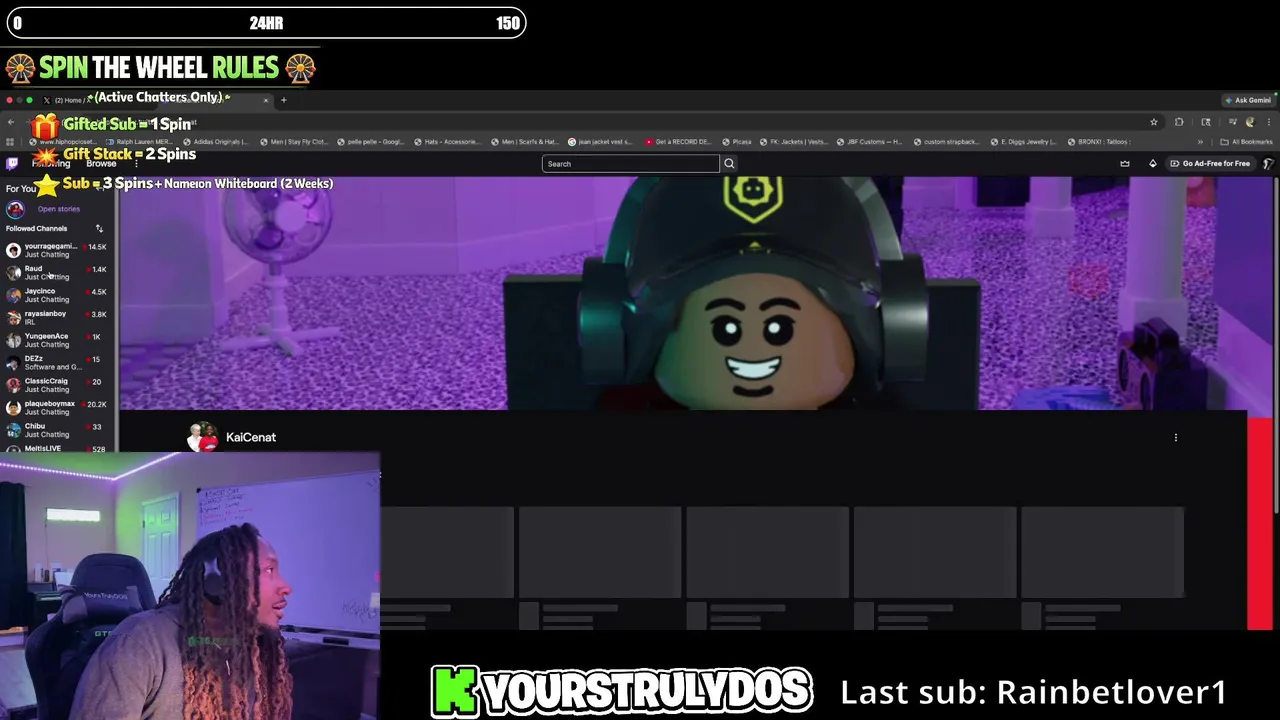Image resolution: width=1280 pixels, height=720 pixels.
Task: Open the Twitch user avatar menu
Action: click(1268, 164)
